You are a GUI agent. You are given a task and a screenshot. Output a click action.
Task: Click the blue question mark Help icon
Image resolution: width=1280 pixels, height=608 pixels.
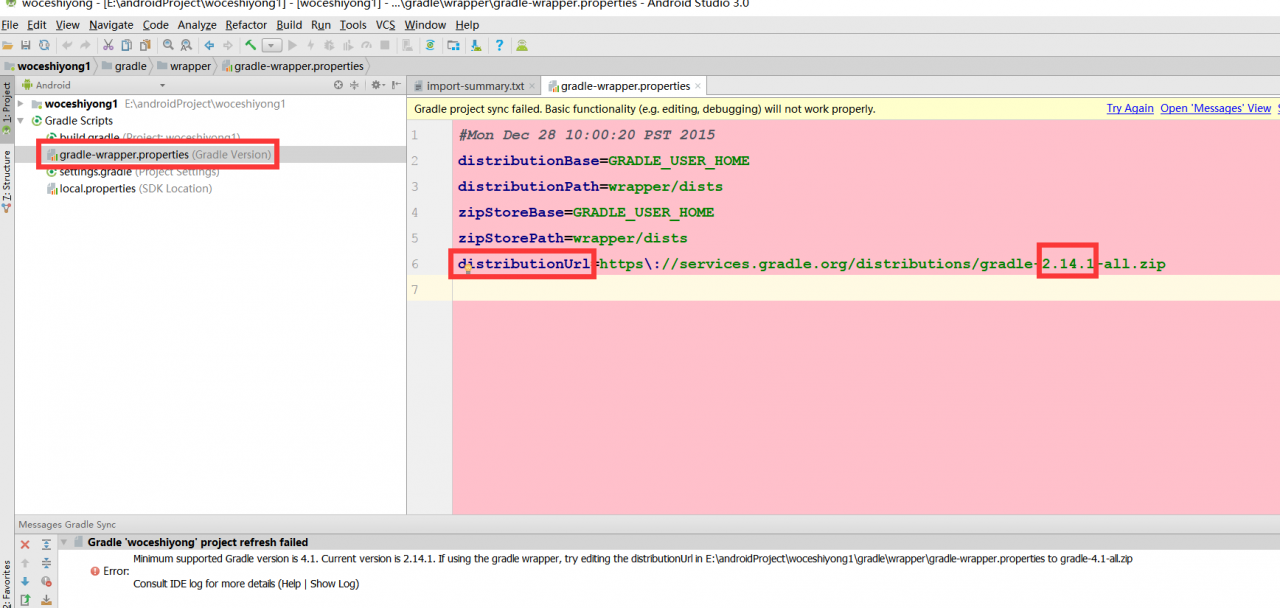[x=499, y=45]
